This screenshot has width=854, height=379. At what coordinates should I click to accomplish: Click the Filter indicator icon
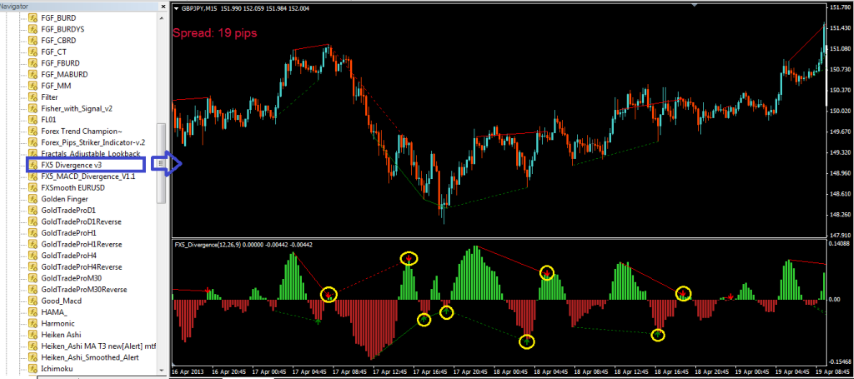click(x=33, y=97)
